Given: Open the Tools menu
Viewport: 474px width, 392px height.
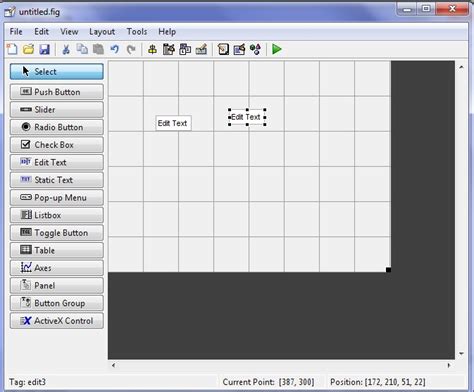Looking at the screenshot, I should click(x=137, y=32).
